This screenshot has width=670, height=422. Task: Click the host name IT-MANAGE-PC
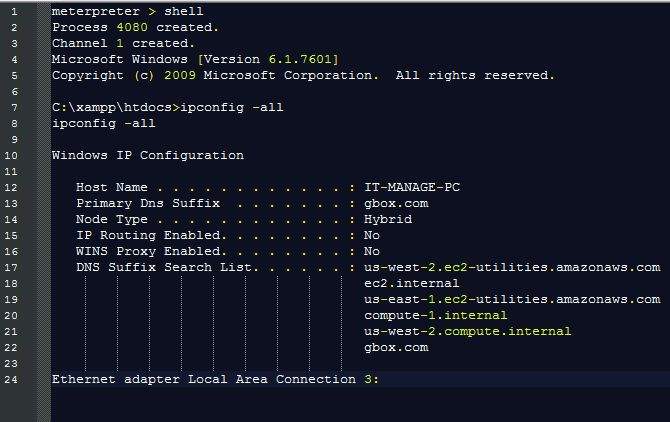[x=412, y=187]
